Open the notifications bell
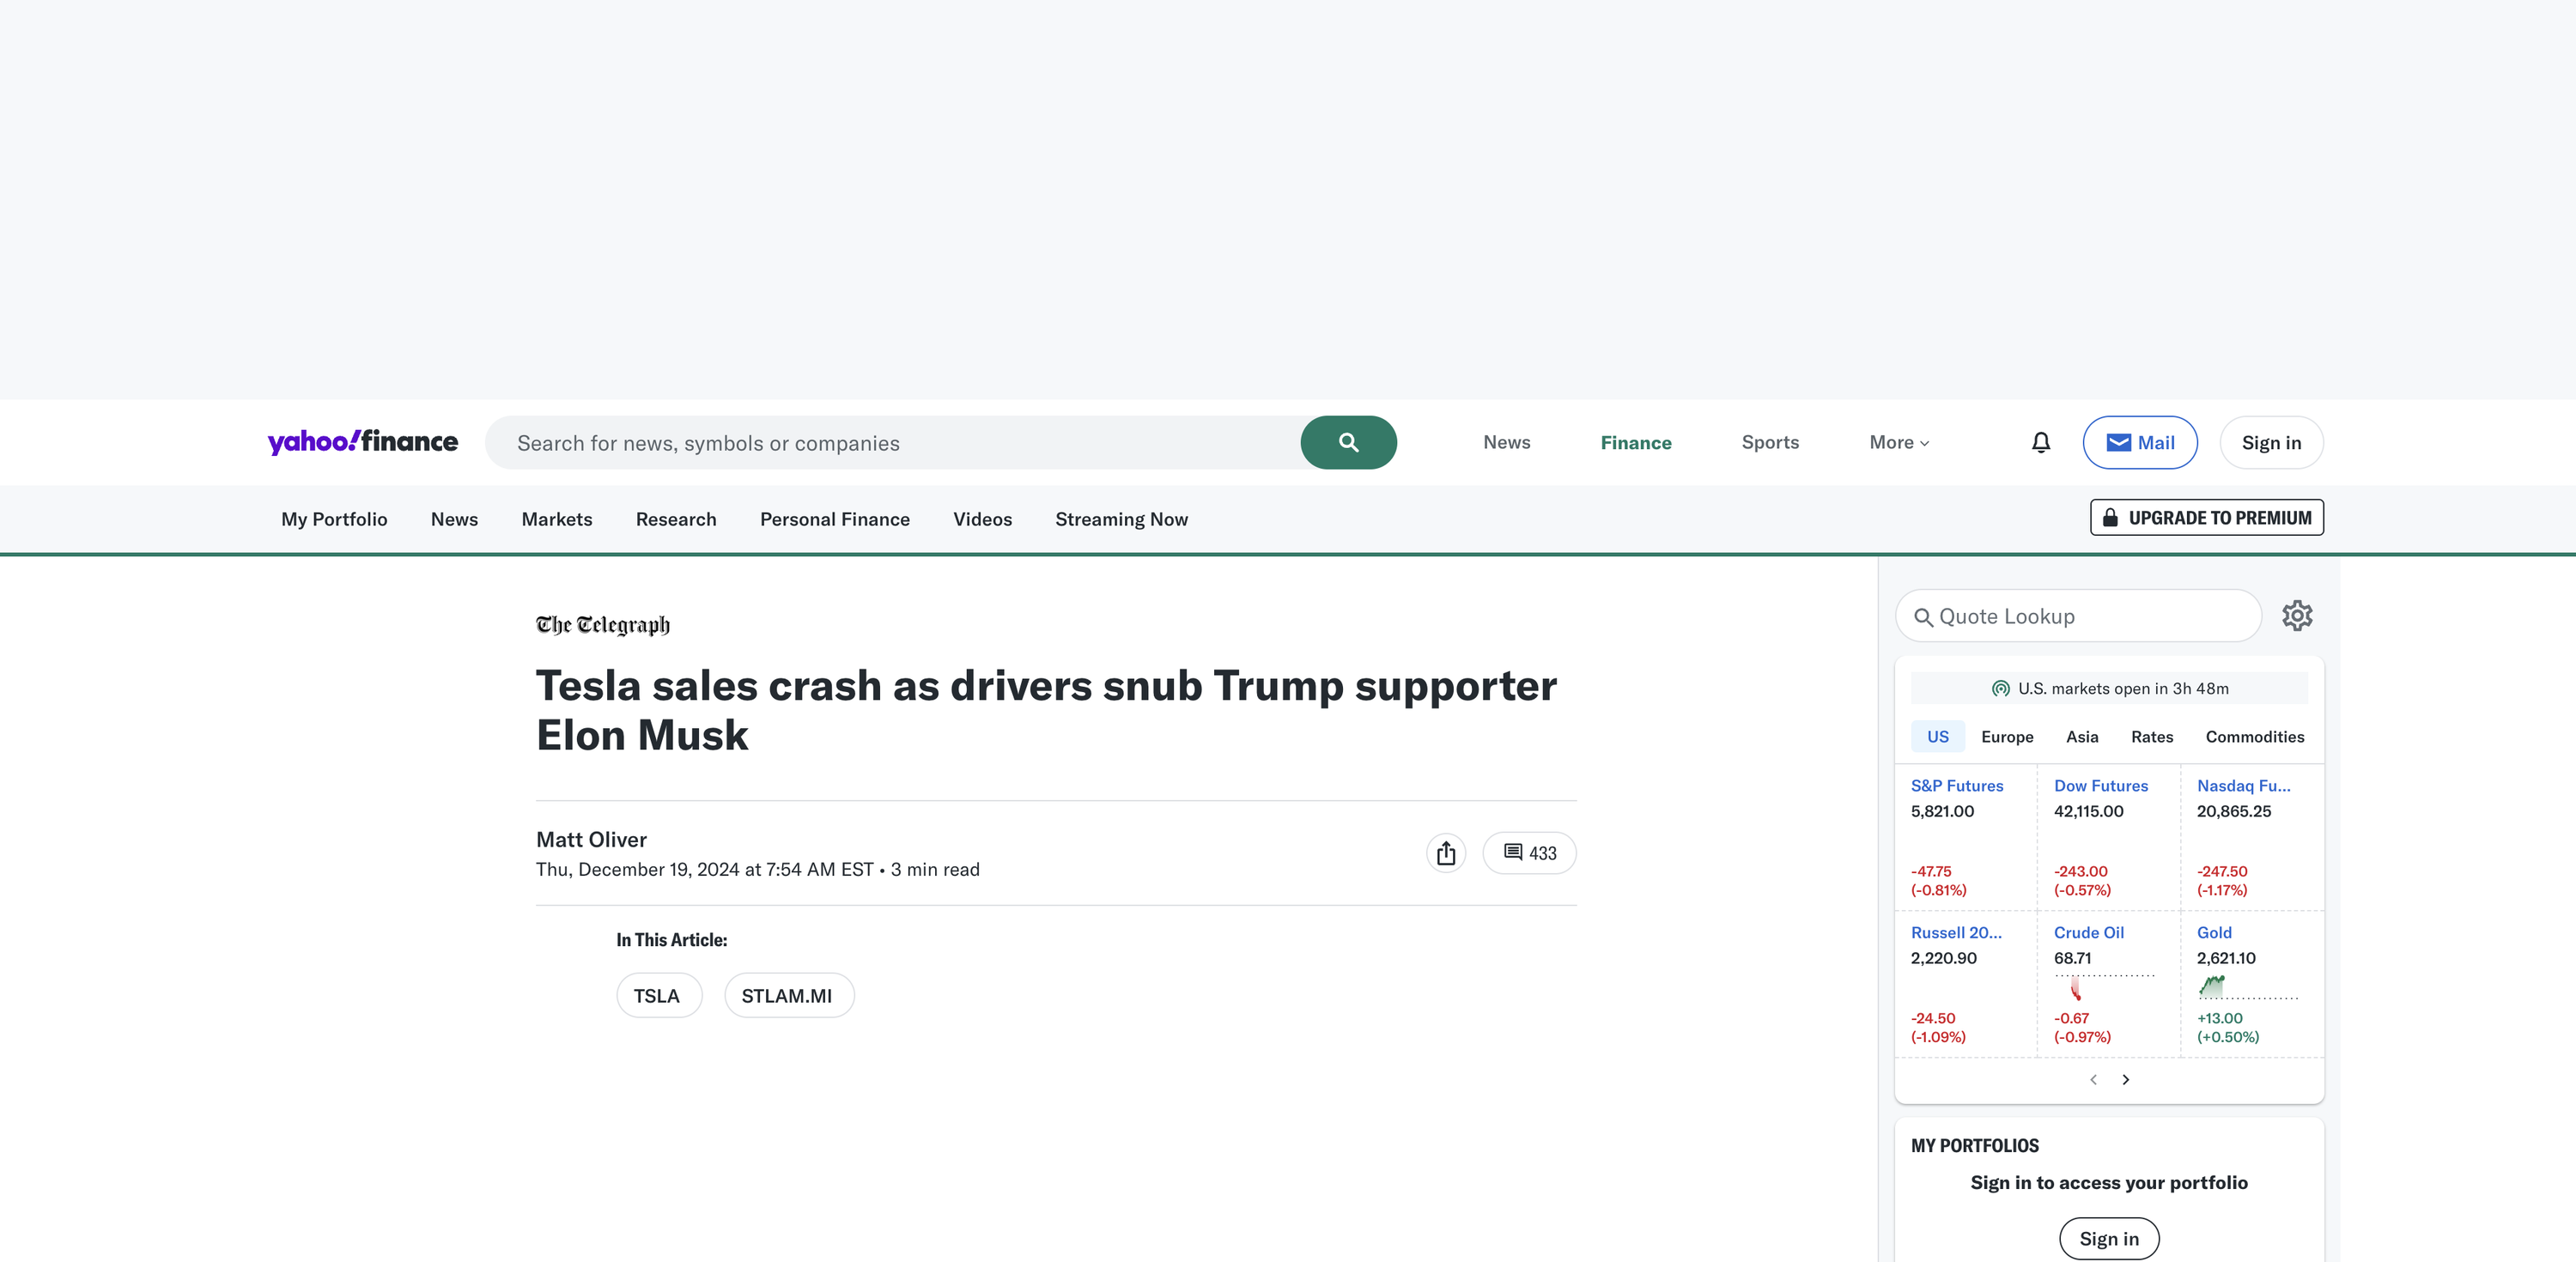Image resolution: width=2576 pixels, height=1262 pixels. point(2040,442)
